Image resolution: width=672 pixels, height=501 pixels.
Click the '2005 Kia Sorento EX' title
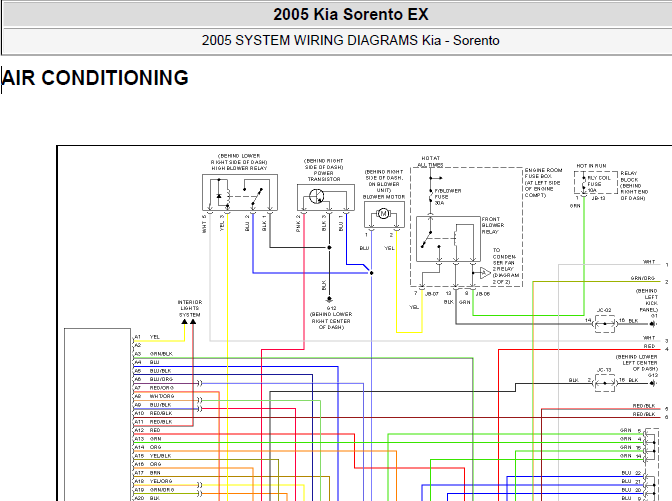[x=351, y=15]
